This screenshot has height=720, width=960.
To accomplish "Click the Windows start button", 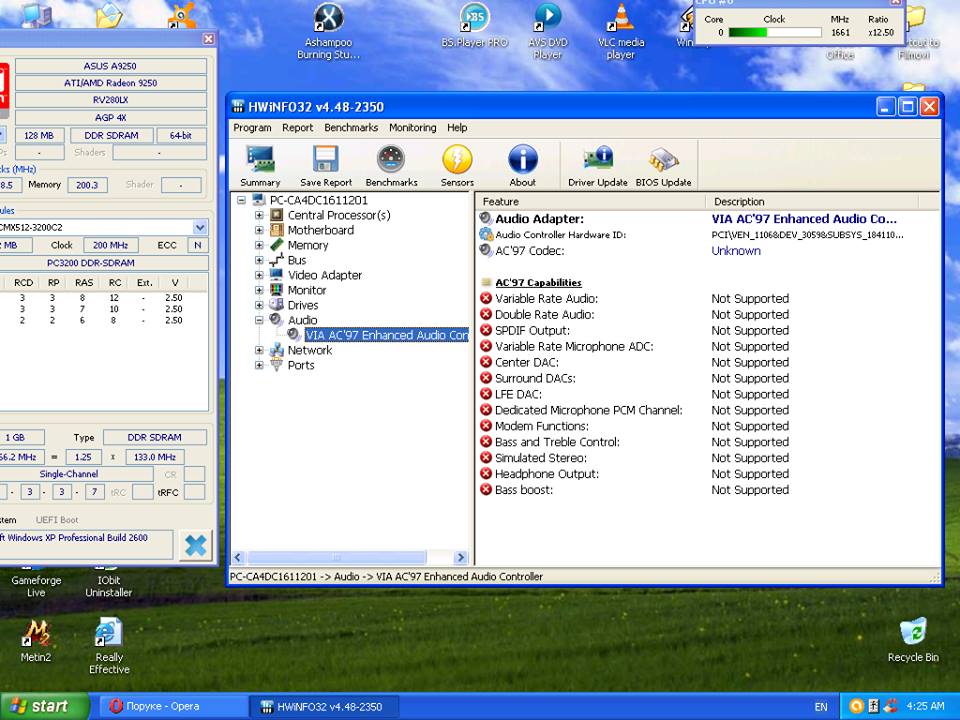I will tap(45, 706).
